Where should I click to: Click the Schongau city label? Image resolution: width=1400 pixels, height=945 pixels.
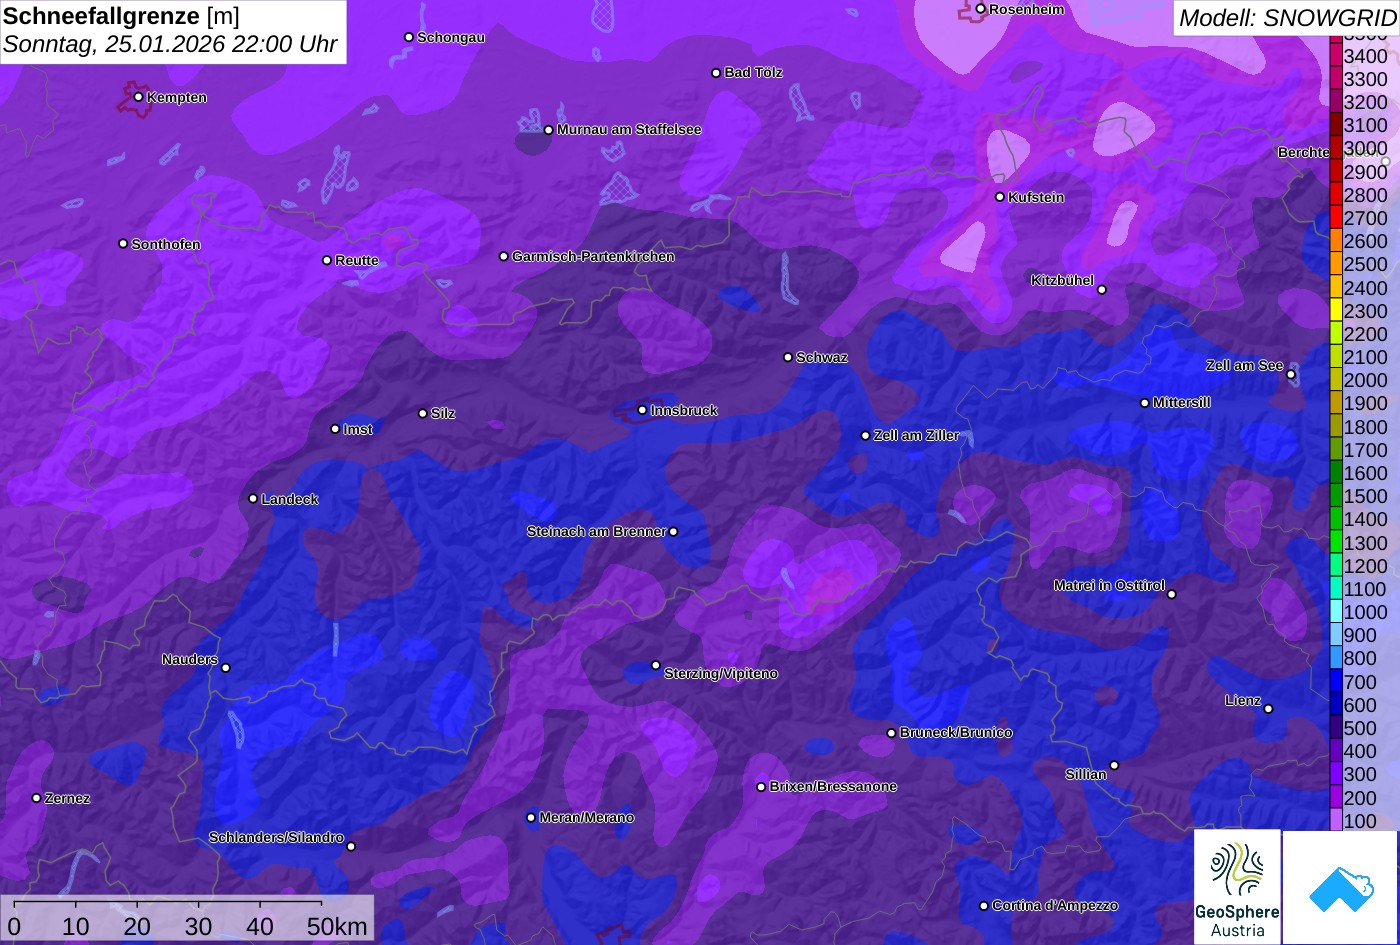click(x=451, y=37)
